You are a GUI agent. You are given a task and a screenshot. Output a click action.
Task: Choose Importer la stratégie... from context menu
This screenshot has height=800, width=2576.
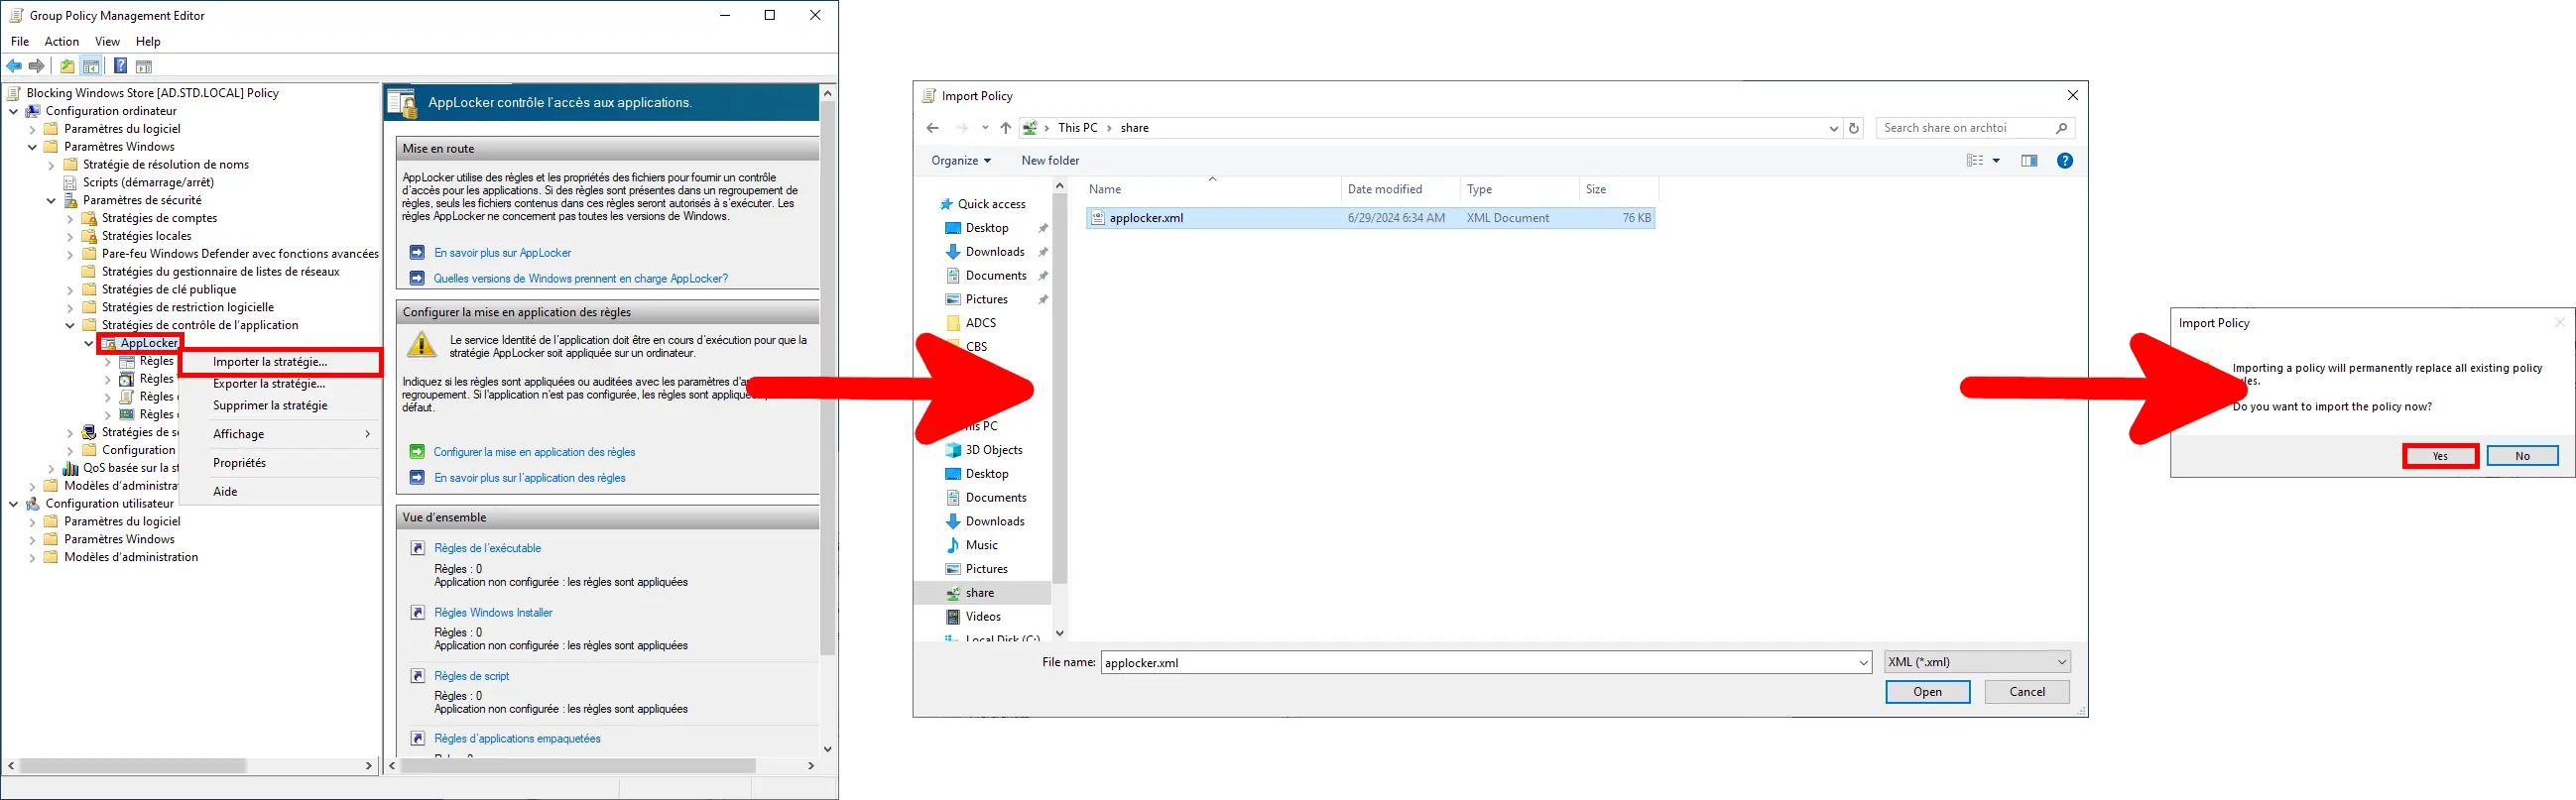point(270,362)
